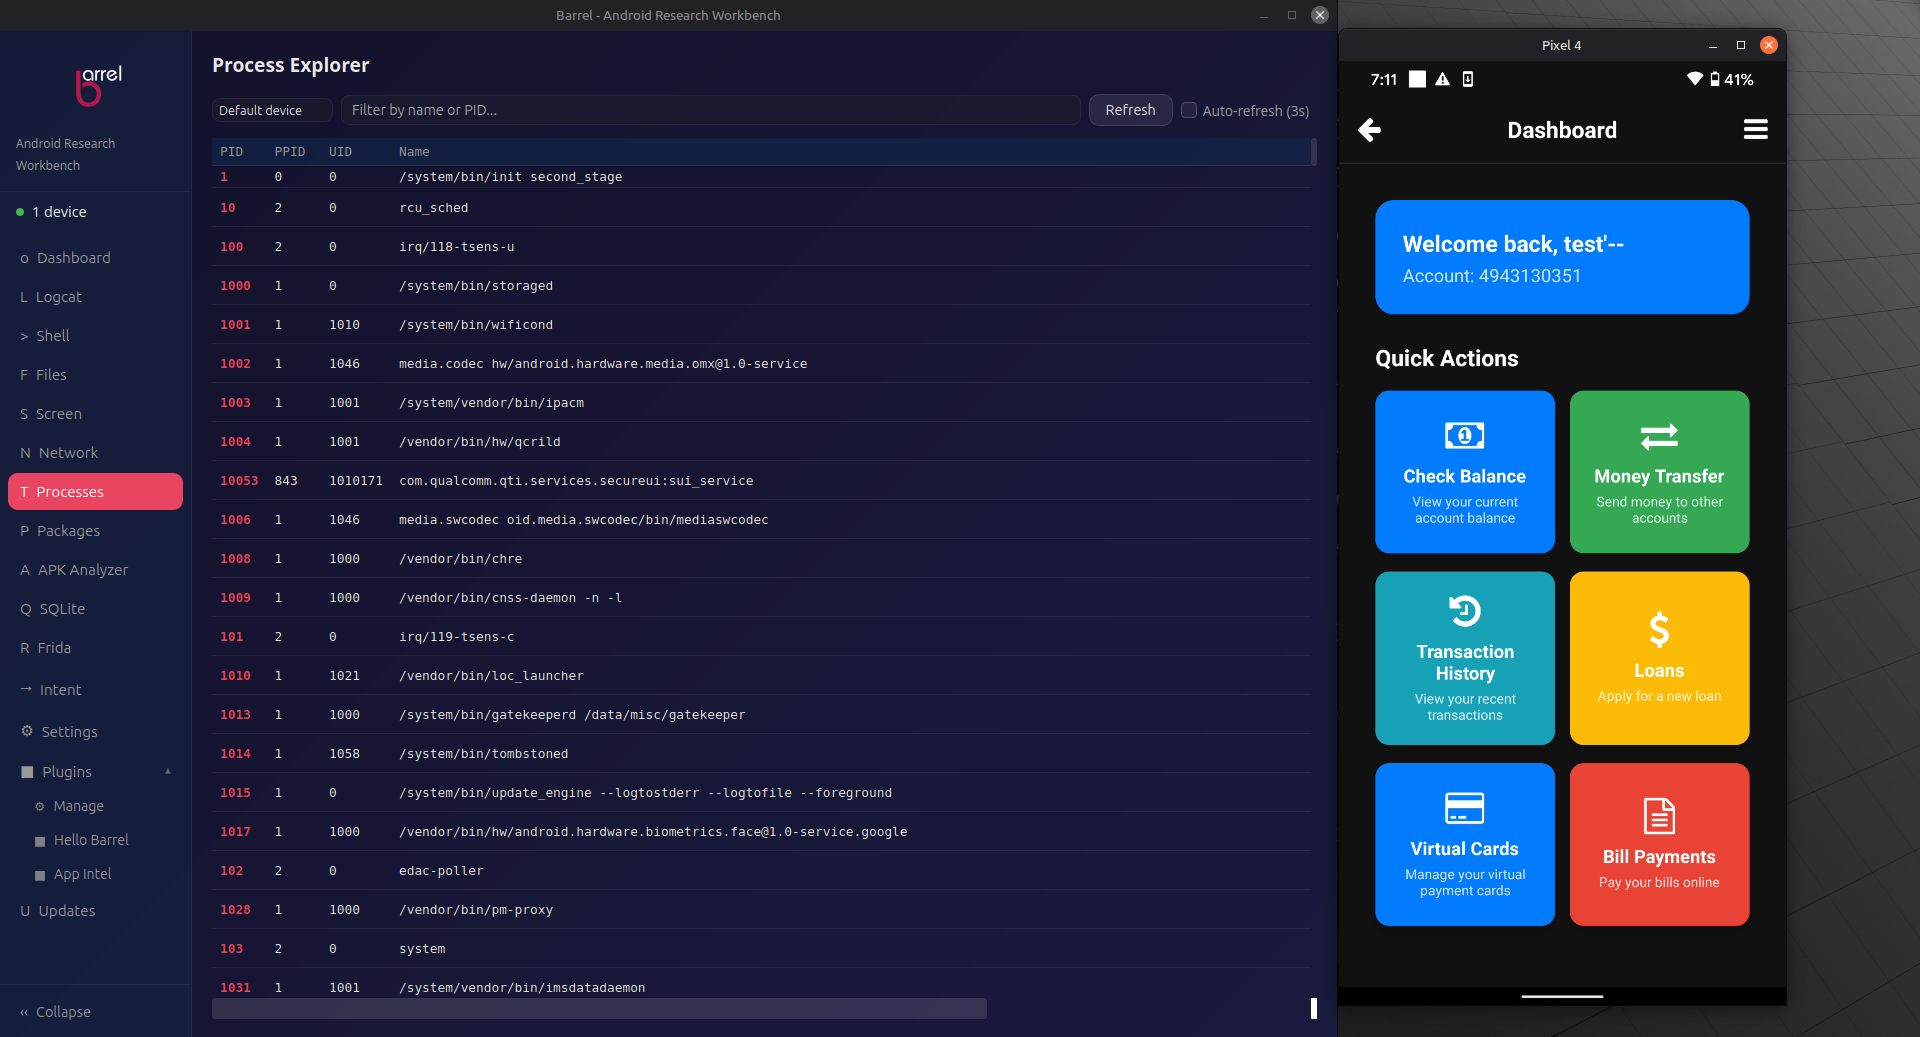
Task: Select /system/bin/tombstoned row
Action: pos(762,754)
